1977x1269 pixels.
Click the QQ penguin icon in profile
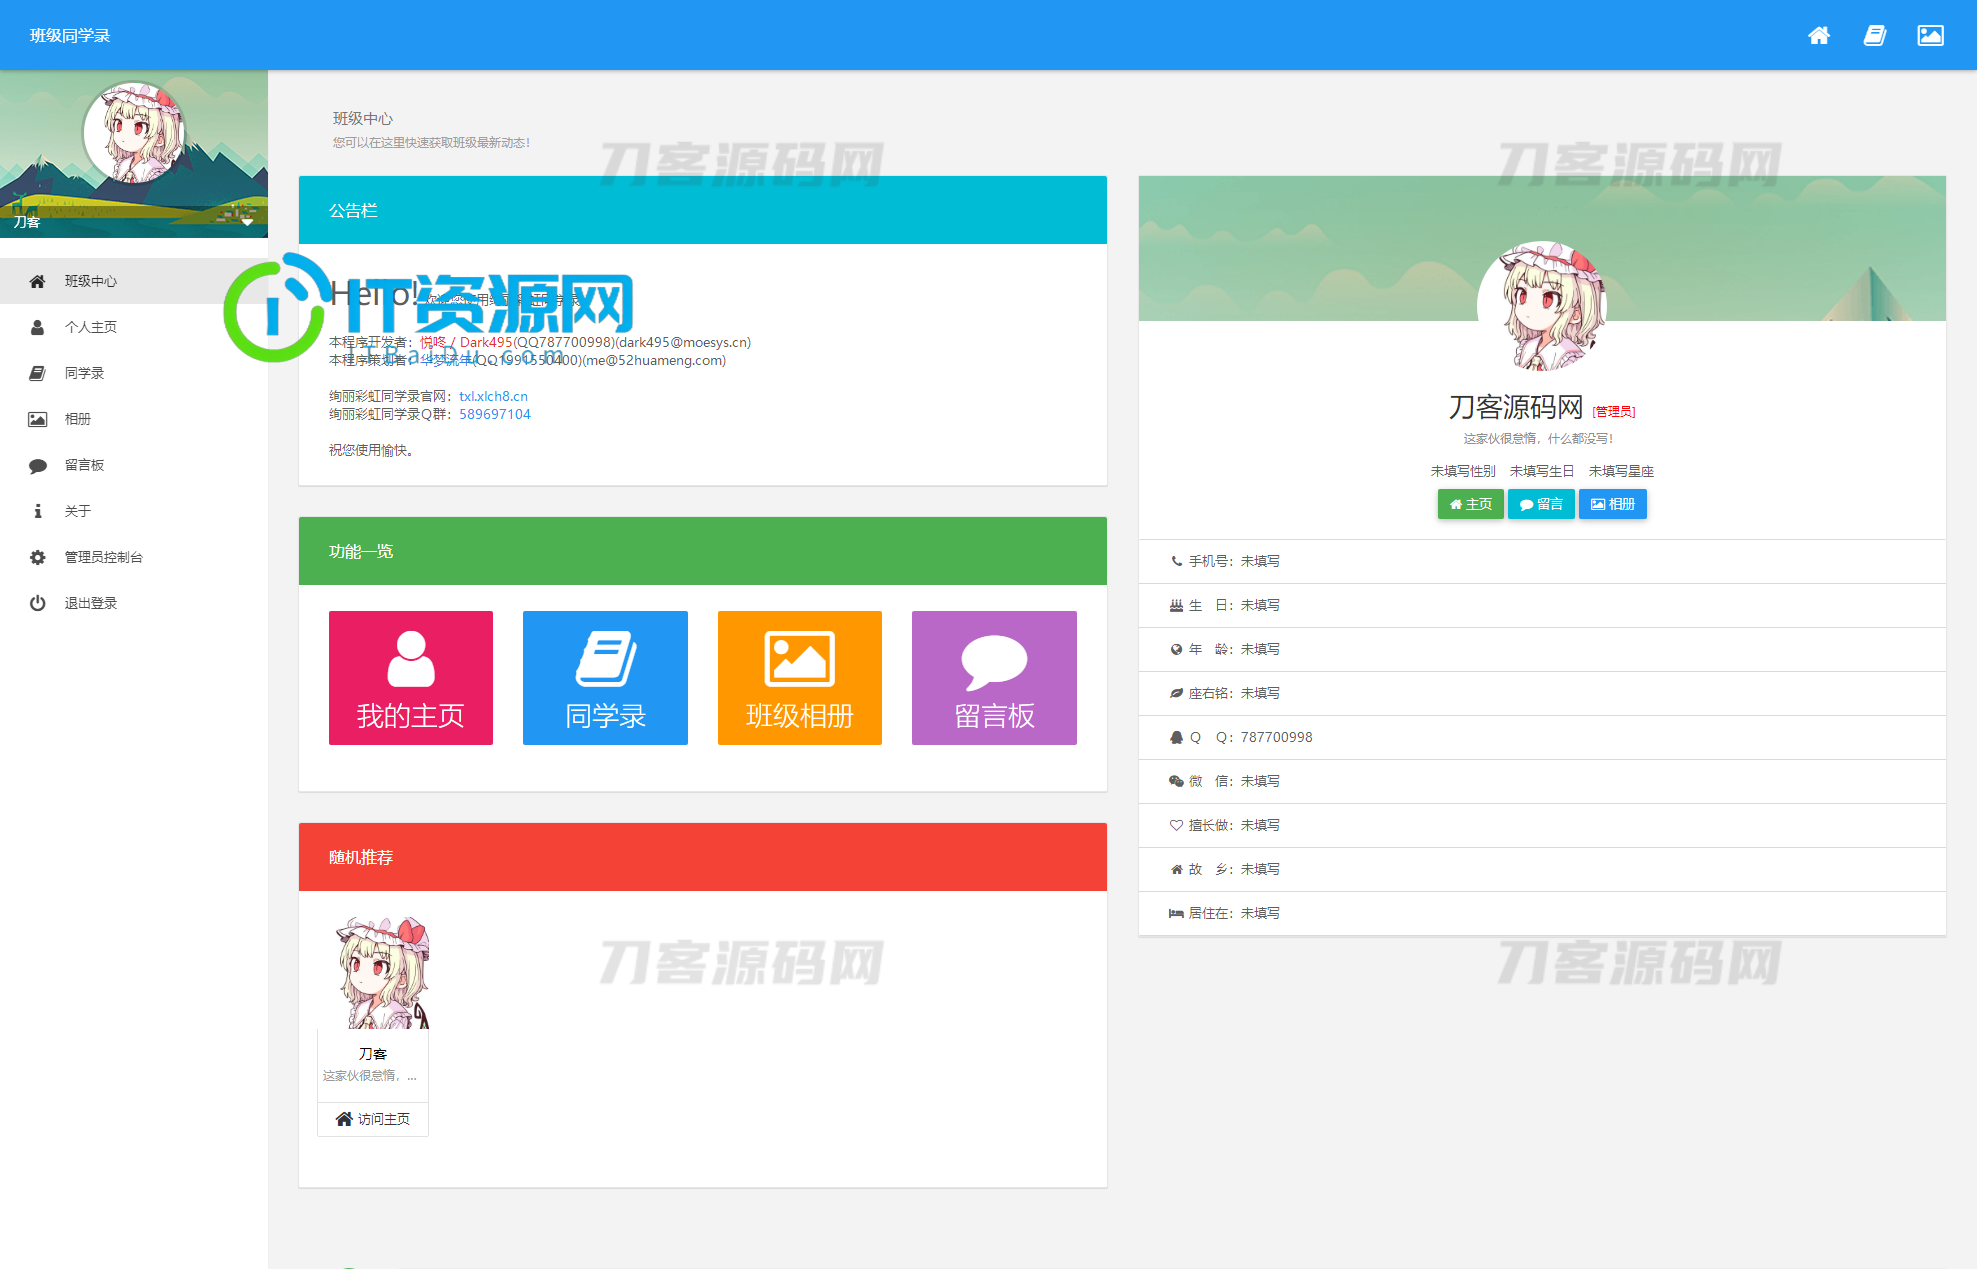[1176, 737]
